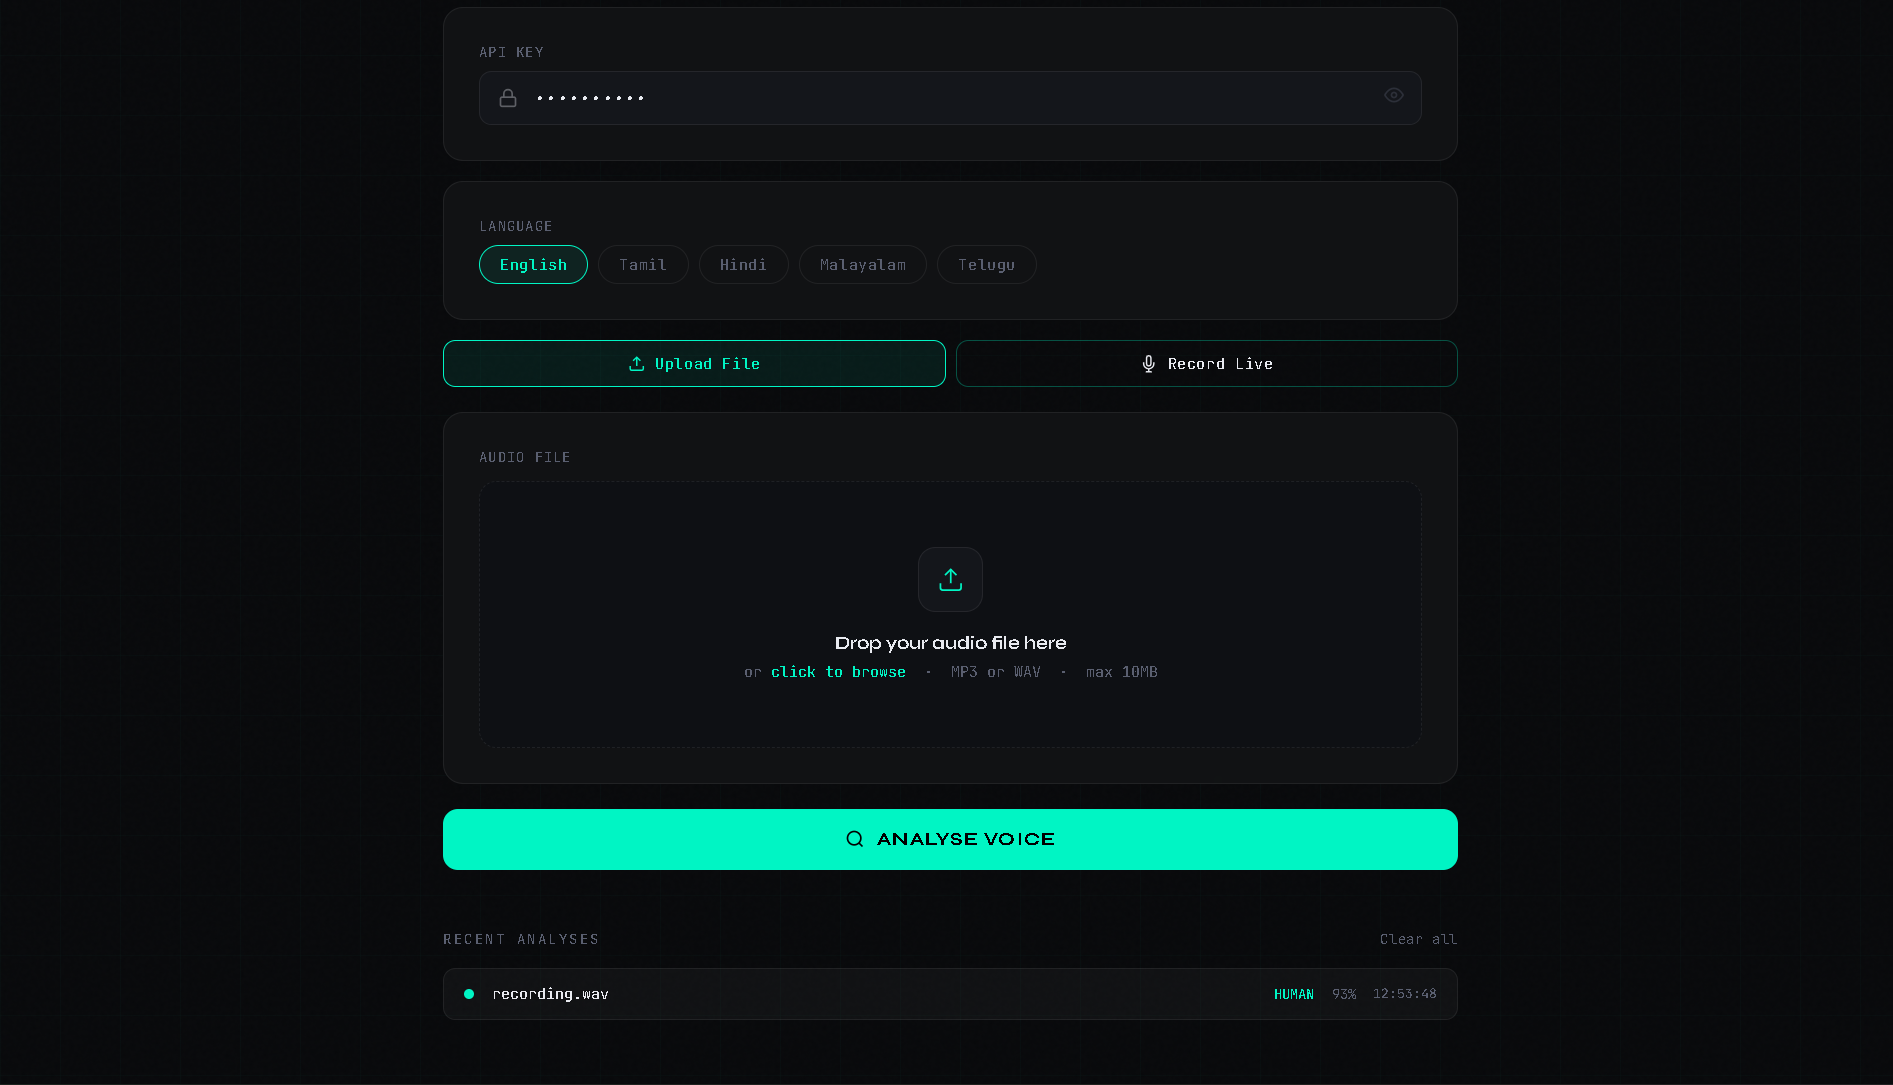Deselect the English language pill
This screenshot has width=1893, height=1085.
(x=533, y=264)
